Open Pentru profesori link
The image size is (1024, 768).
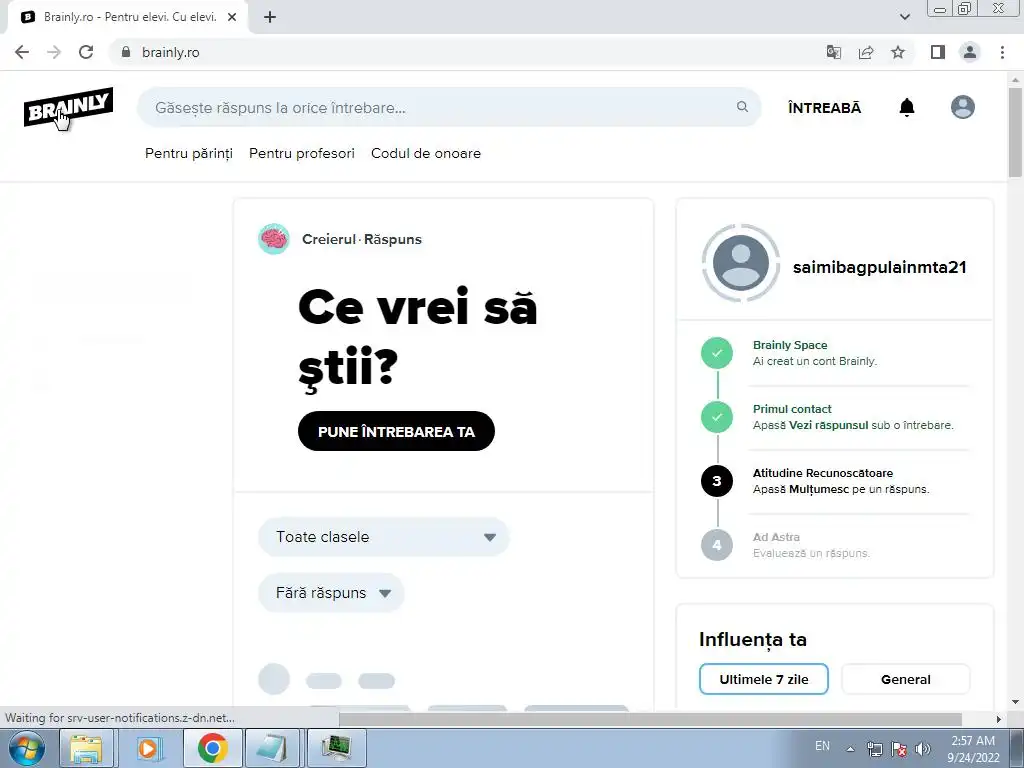coord(302,153)
